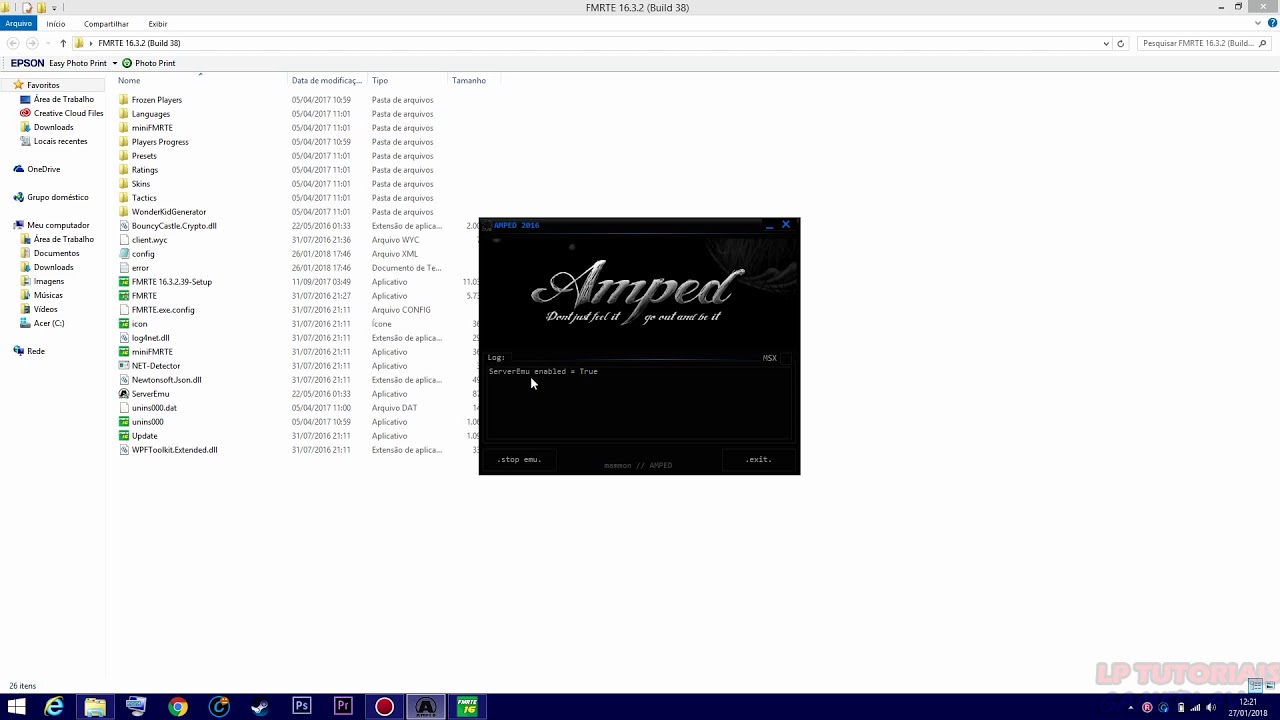The width and height of the screenshot is (1280, 720).
Task: Collapse the Meu computador tree section
Action: coord(6,225)
